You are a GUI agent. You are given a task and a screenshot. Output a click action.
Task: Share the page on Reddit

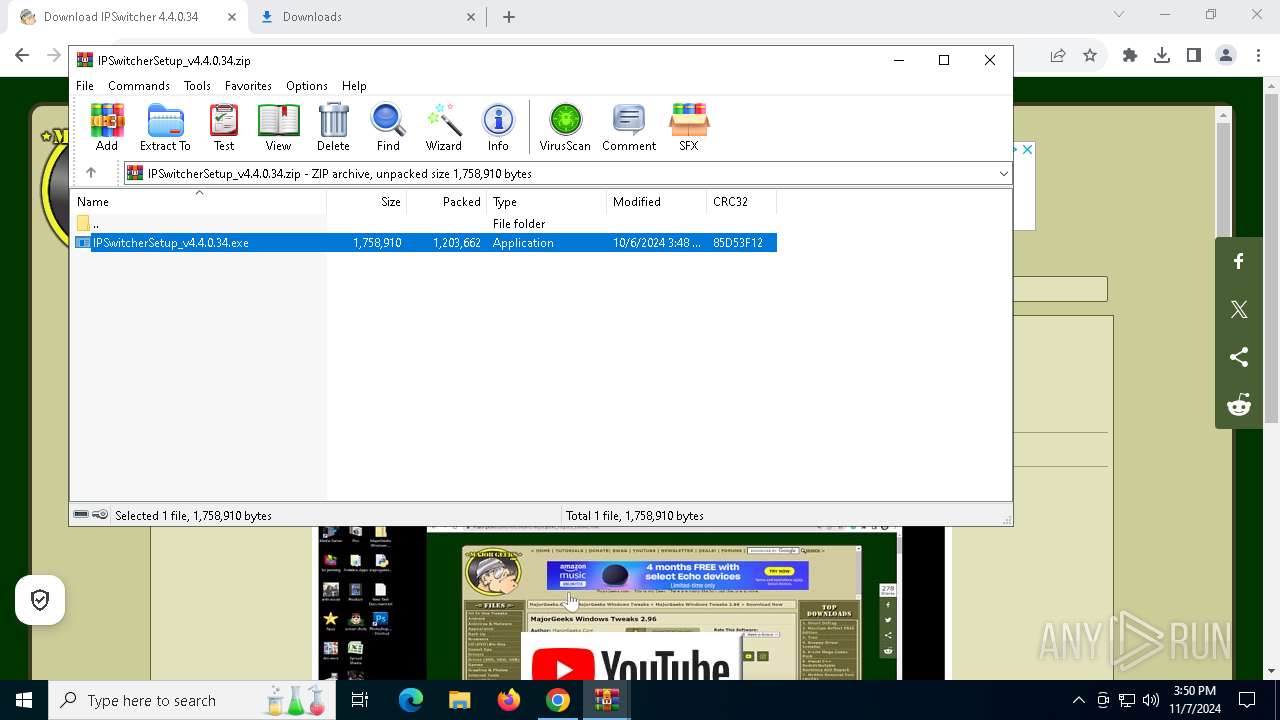(1239, 405)
